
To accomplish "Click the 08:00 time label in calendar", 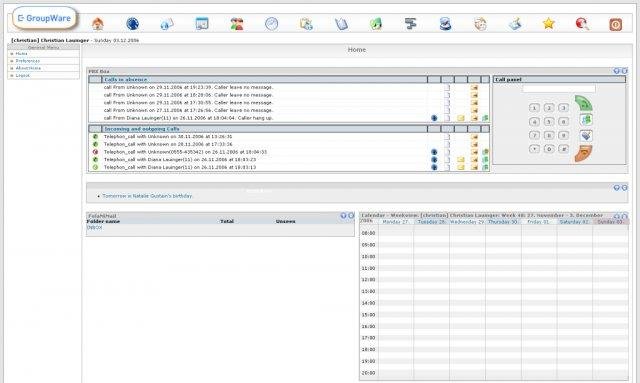I will [368, 234].
